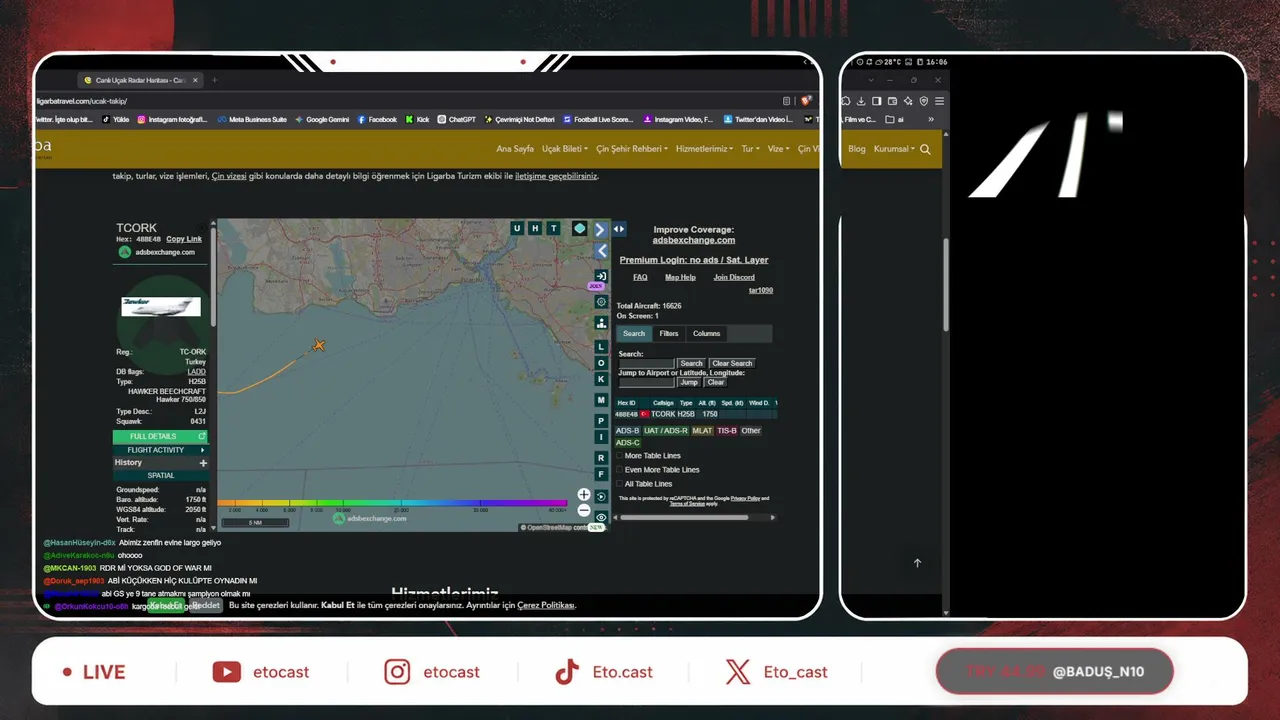
Task: Toggle the F map option button
Action: (x=601, y=474)
